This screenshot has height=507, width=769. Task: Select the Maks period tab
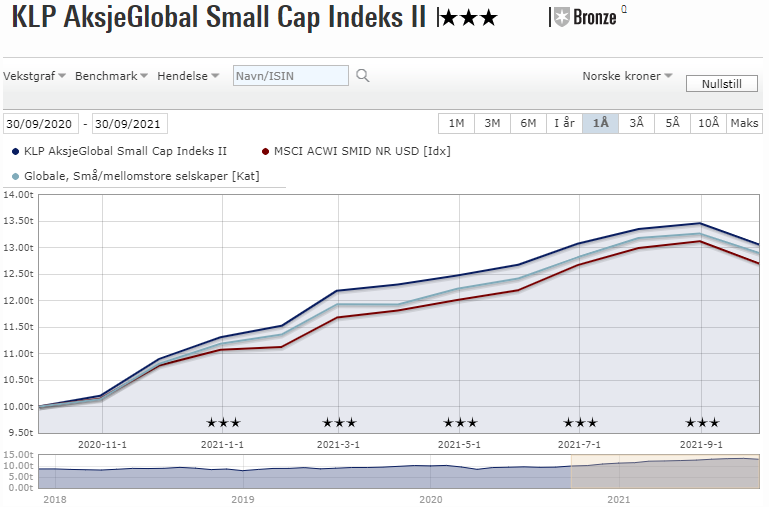[744, 123]
